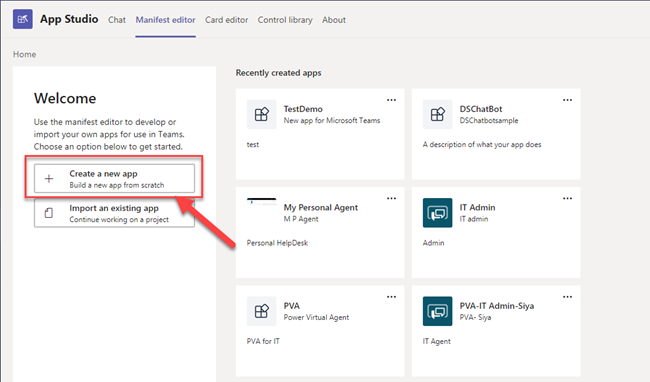
Task: Switch to the Manifest editor tab
Action: pyautogui.click(x=165, y=20)
